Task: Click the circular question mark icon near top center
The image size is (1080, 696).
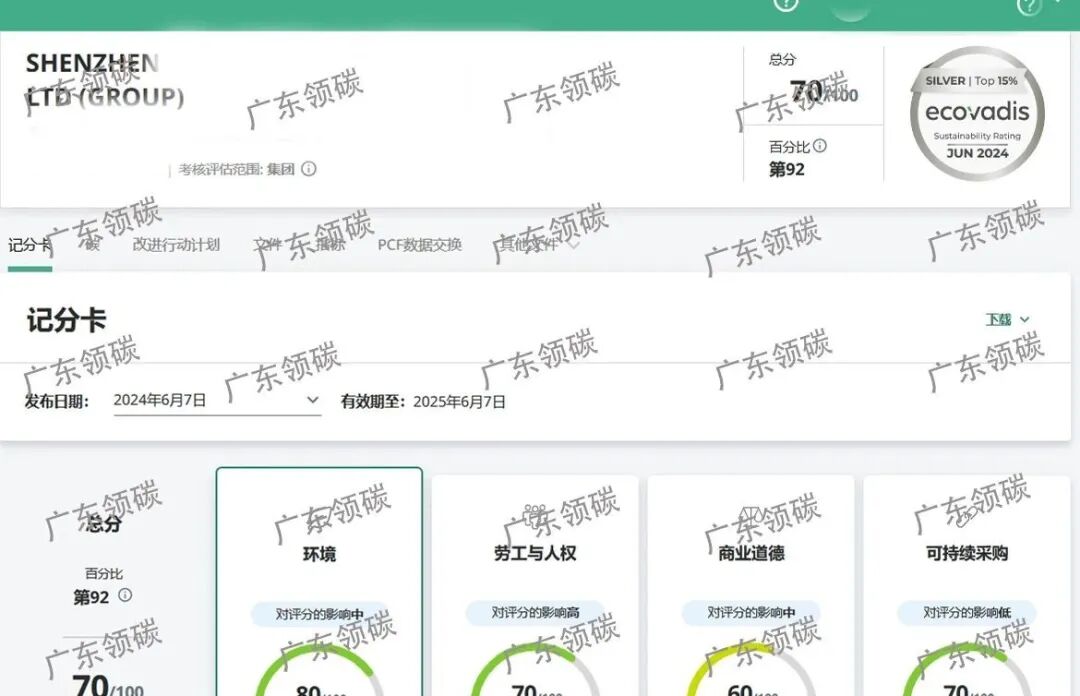Action: 786,5
